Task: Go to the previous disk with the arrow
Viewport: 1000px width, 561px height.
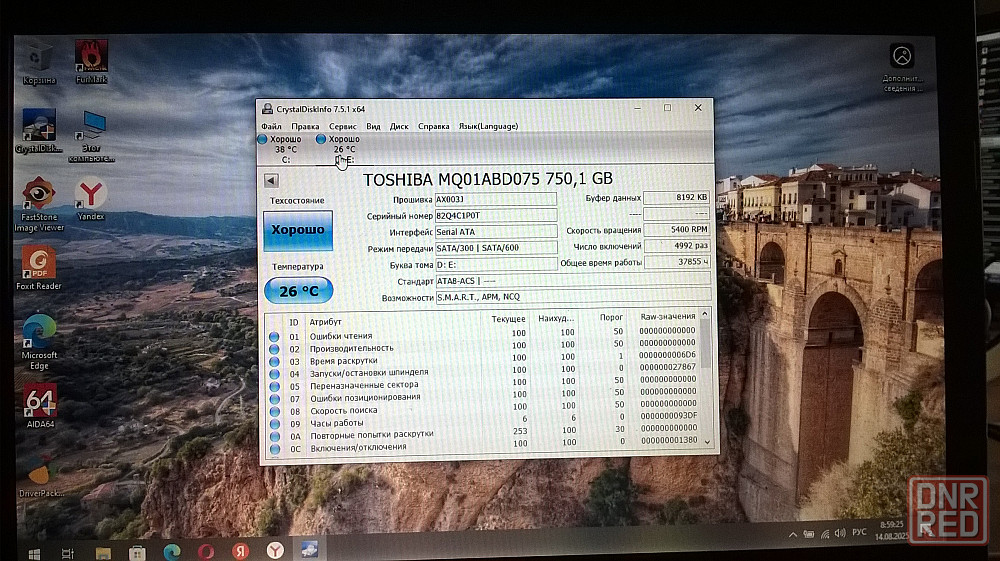Action: tap(271, 180)
